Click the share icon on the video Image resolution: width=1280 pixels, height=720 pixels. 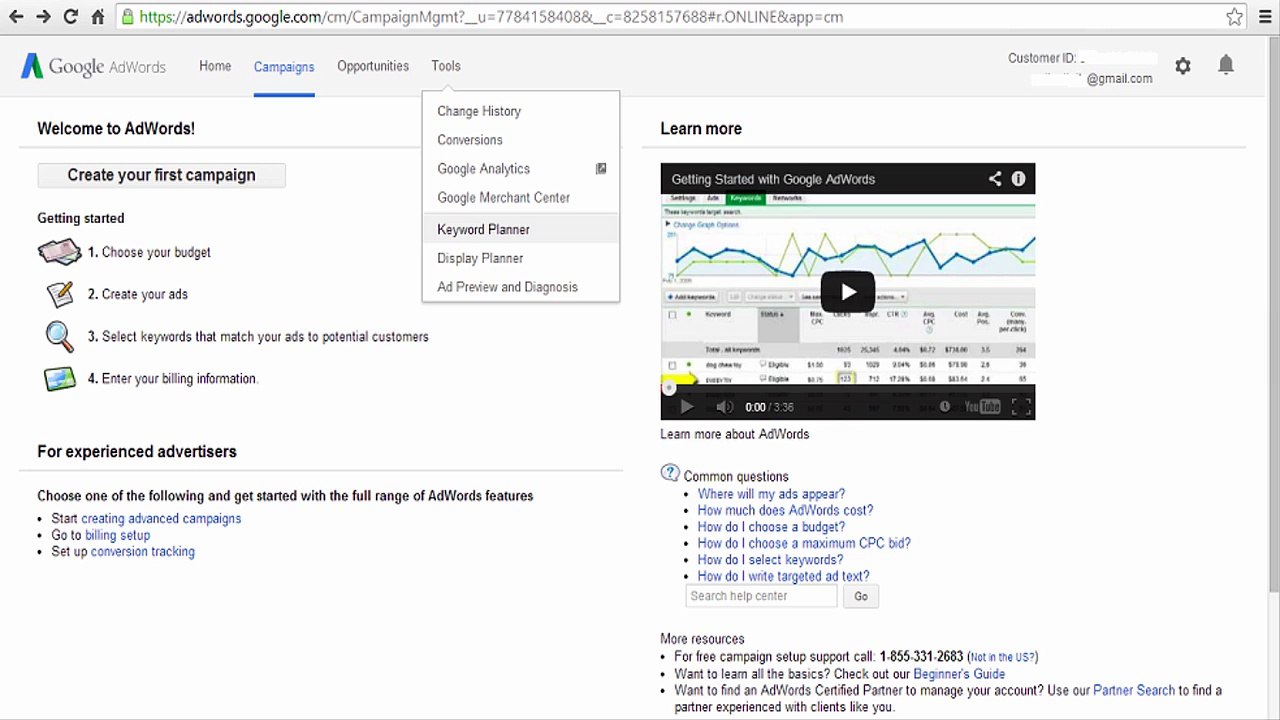tap(995, 179)
